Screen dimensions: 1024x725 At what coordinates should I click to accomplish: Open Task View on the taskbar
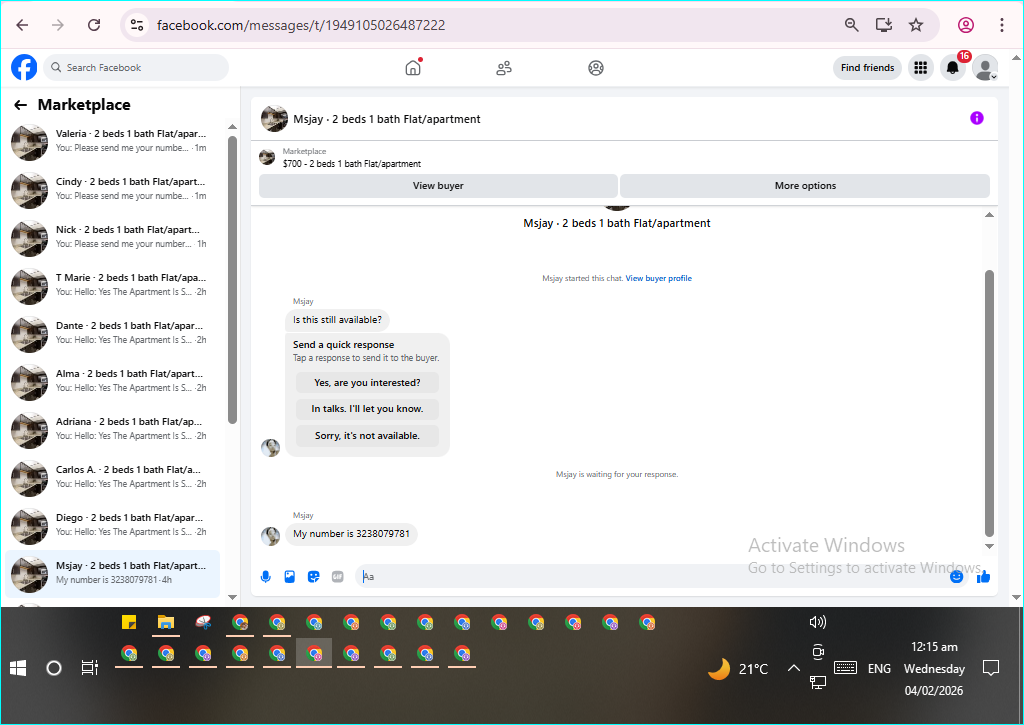point(89,668)
